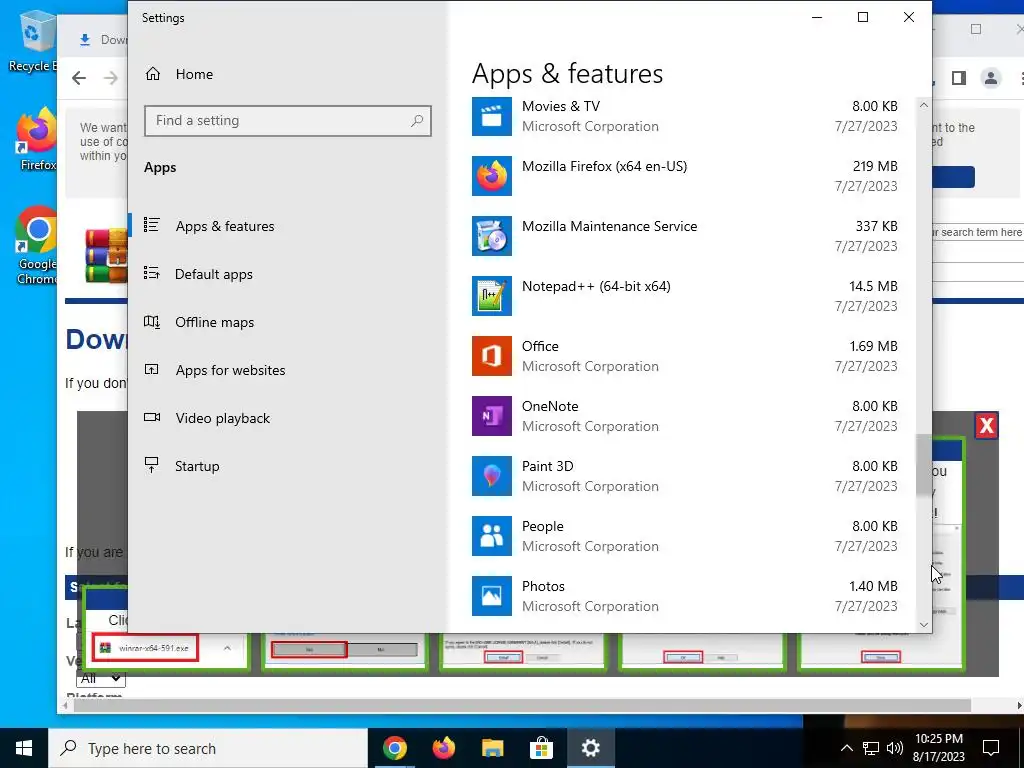Click the Startup sidebar icon
This screenshot has width=1024, height=768.
(x=152, y=465)
